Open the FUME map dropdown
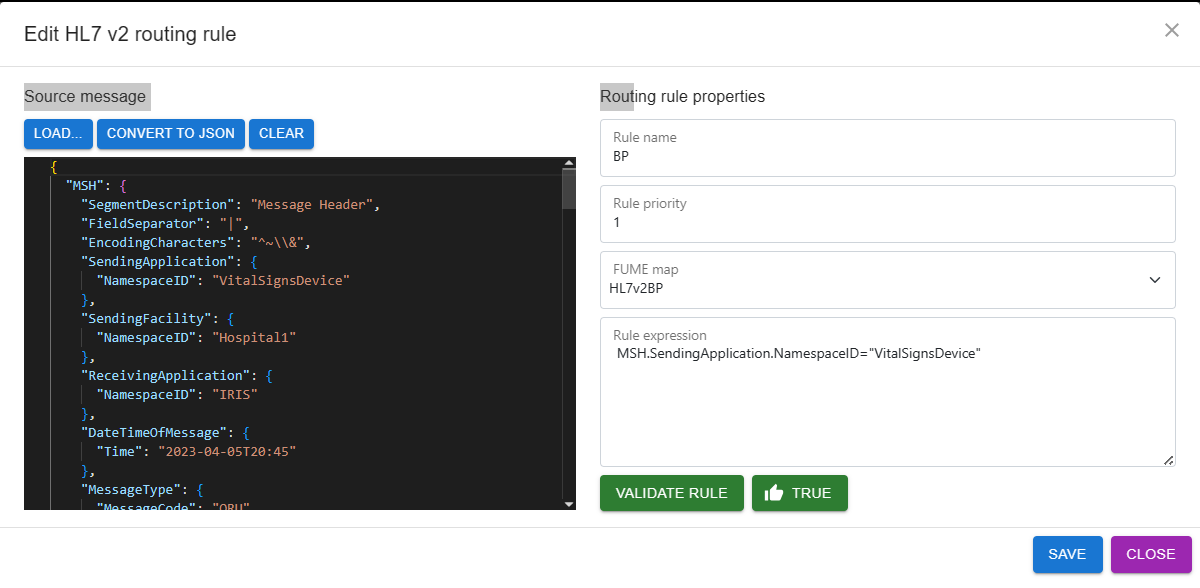Viewport: 1200px width, 588px height. point(887,280)
